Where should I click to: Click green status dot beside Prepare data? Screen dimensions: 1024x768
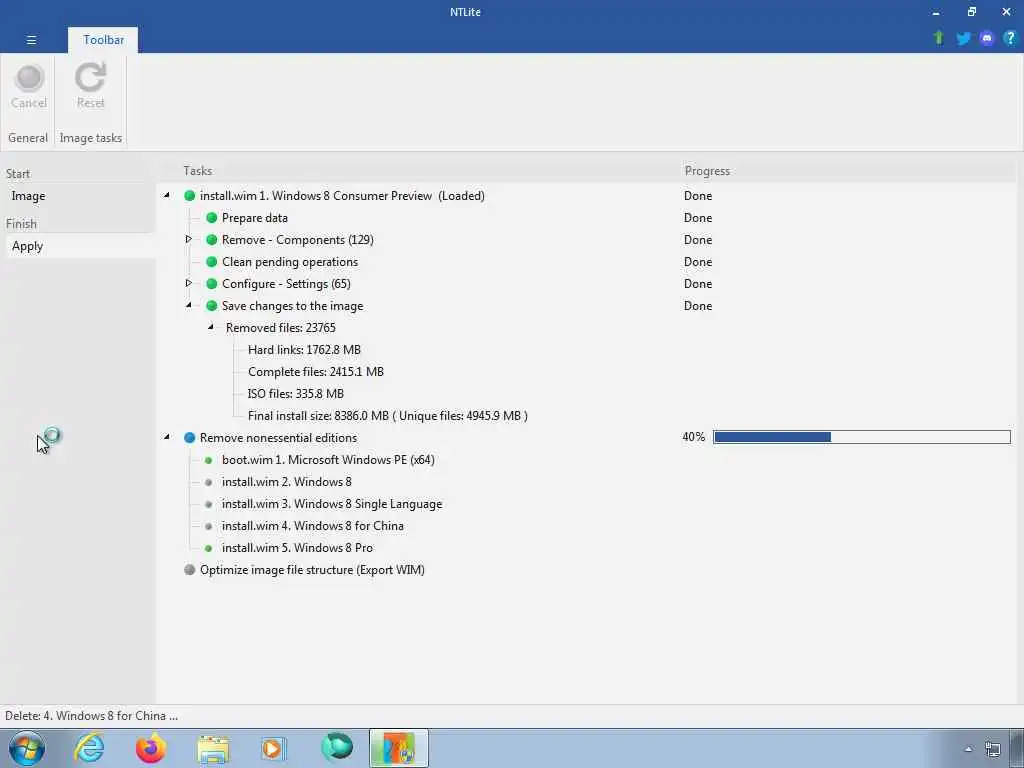coord(212,217)
